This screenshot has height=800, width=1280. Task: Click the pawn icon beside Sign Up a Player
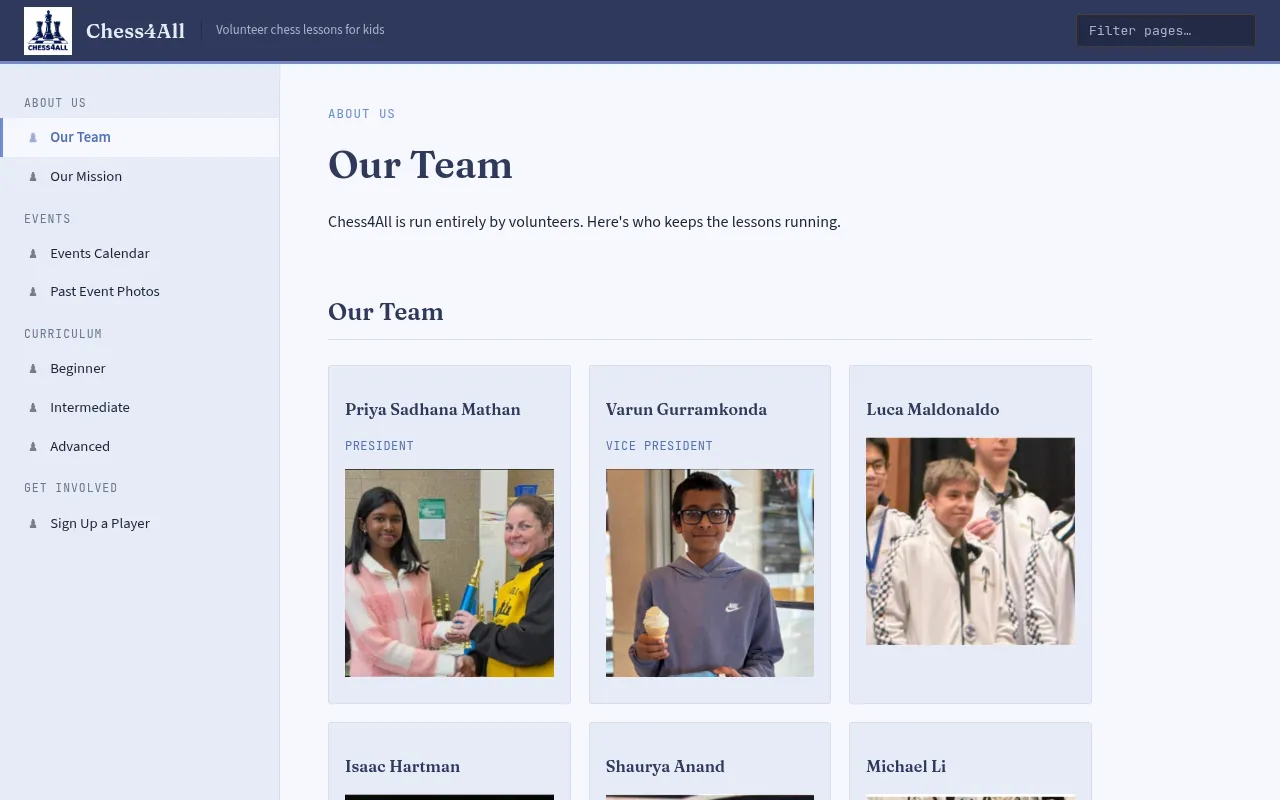click(33, 524)
